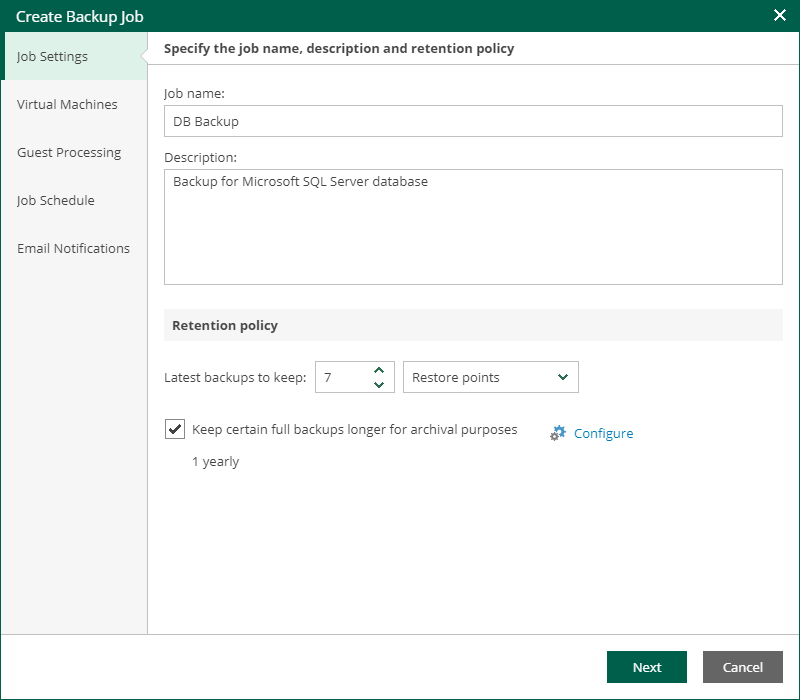Return to the Job Settings step
This screenshot has height=700, width=800.
pyautogui.click(x=52, y=56)
